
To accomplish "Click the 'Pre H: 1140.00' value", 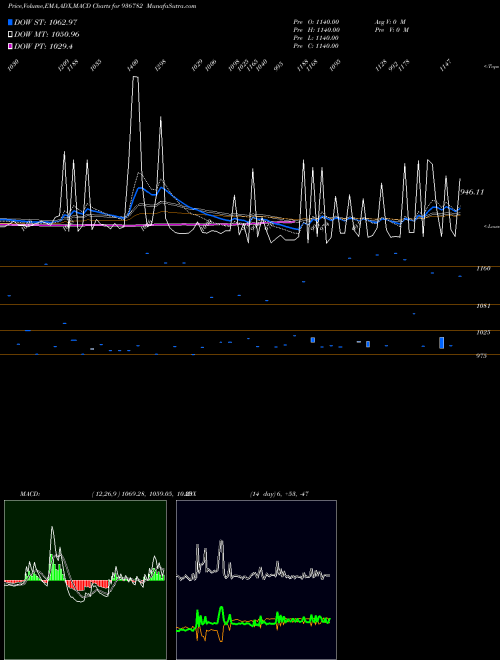I will coord(316,30).
